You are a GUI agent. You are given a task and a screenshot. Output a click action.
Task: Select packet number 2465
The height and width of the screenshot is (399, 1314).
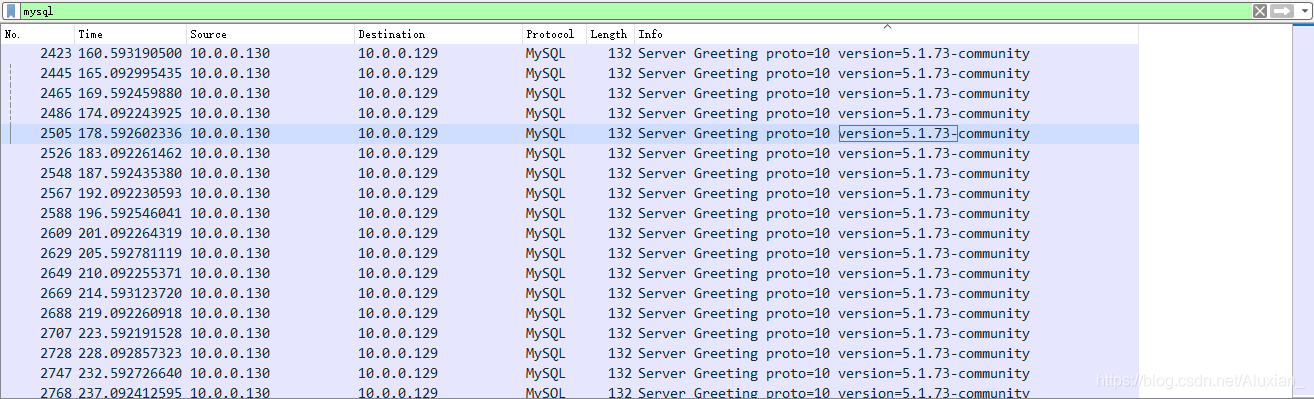[569, 94]
